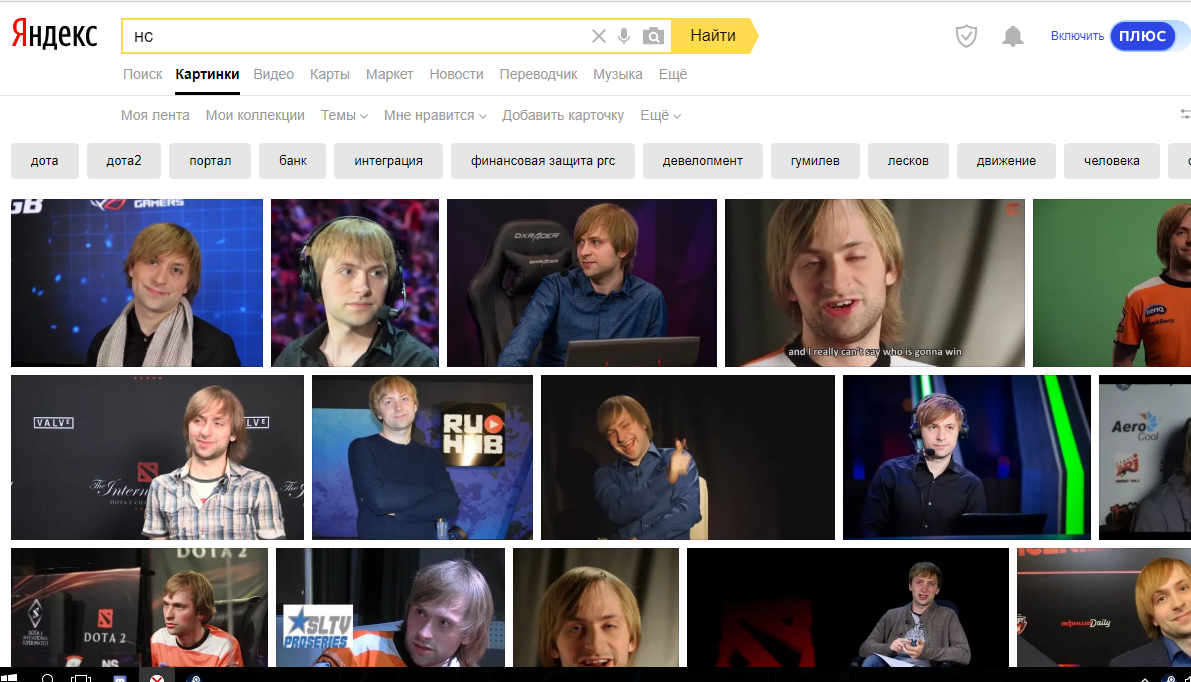Open thumbnail of man seated in grey cardigan
The image size is (1191, 682).
coord(848,608)
